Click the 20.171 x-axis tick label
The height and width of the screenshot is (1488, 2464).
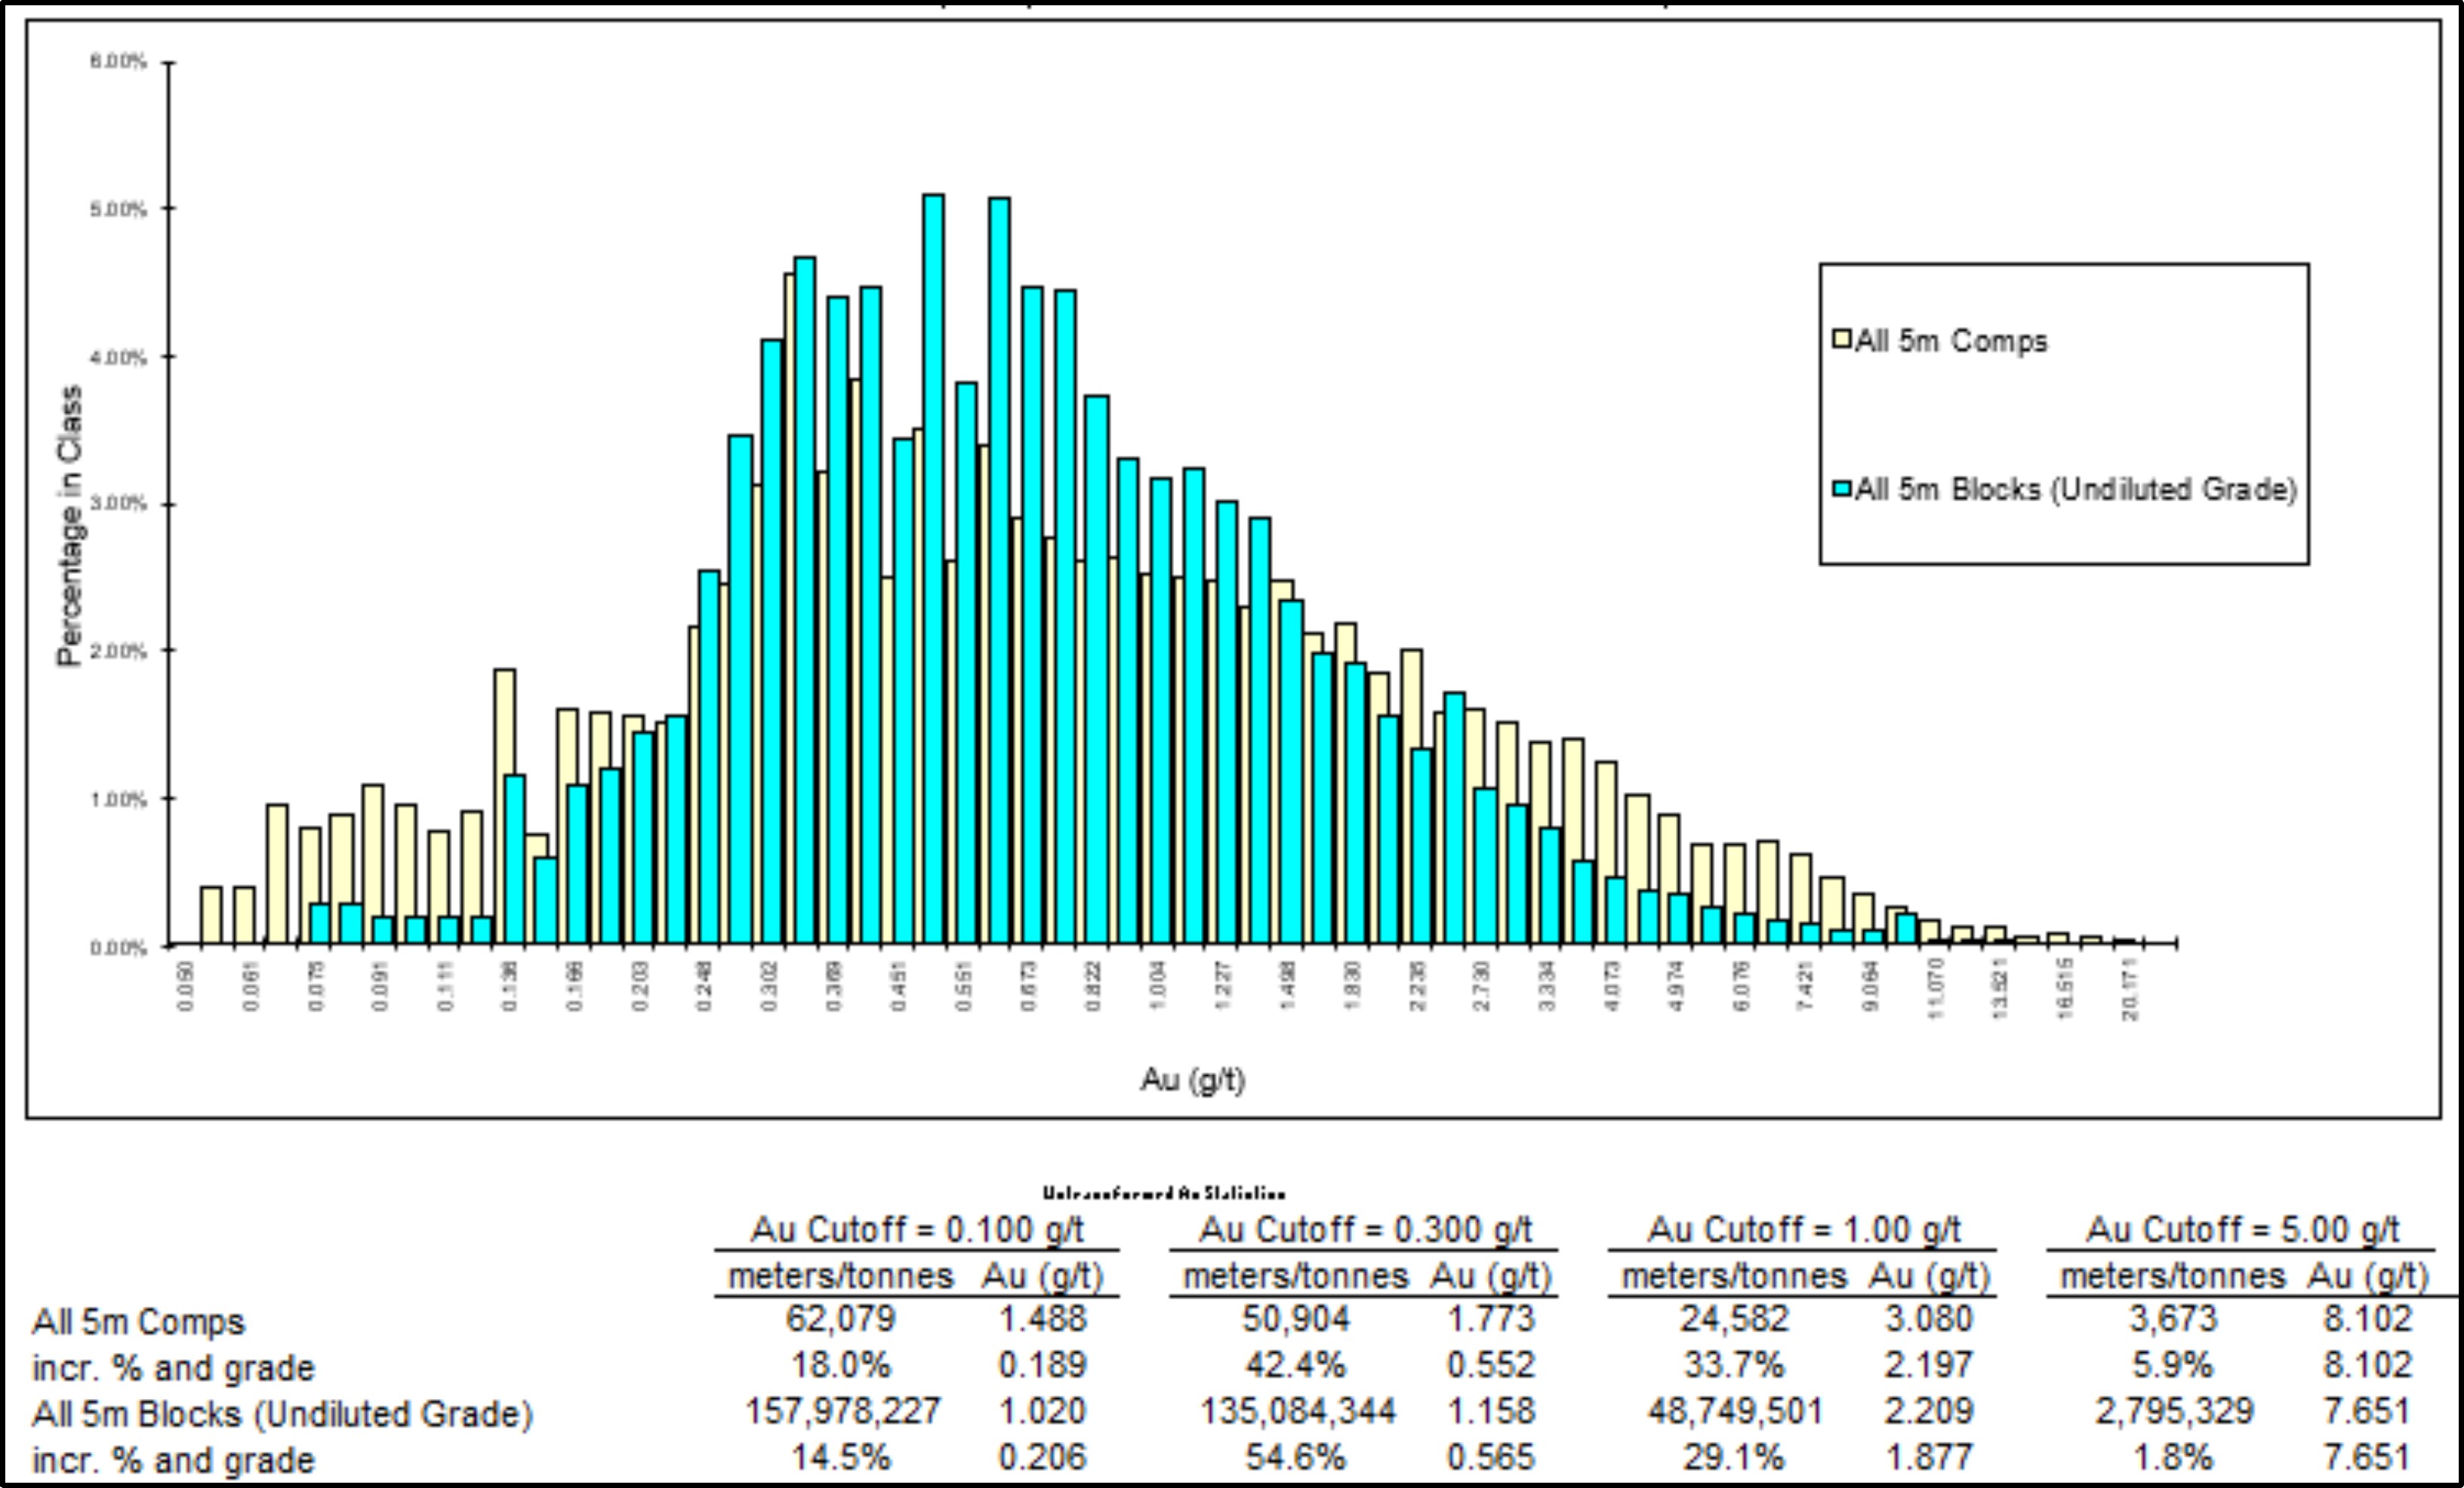(2129, 989)
